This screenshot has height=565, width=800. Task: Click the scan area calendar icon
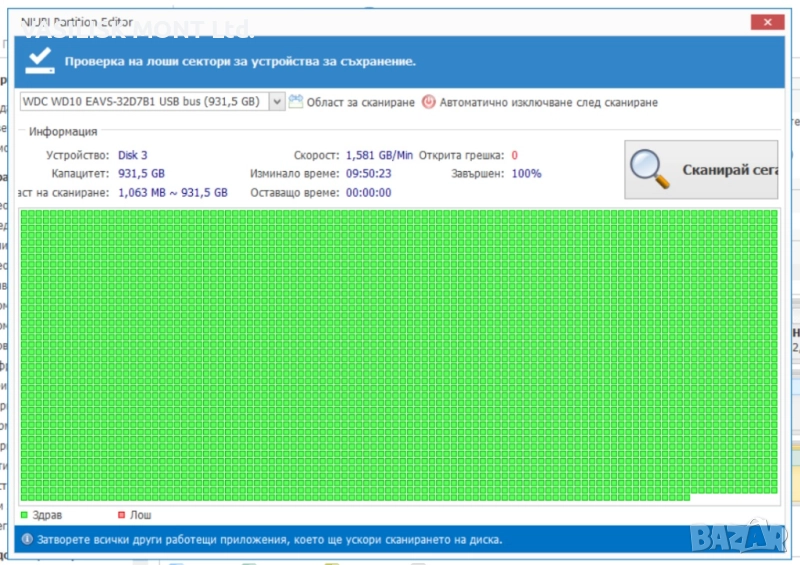pos(295,101)
